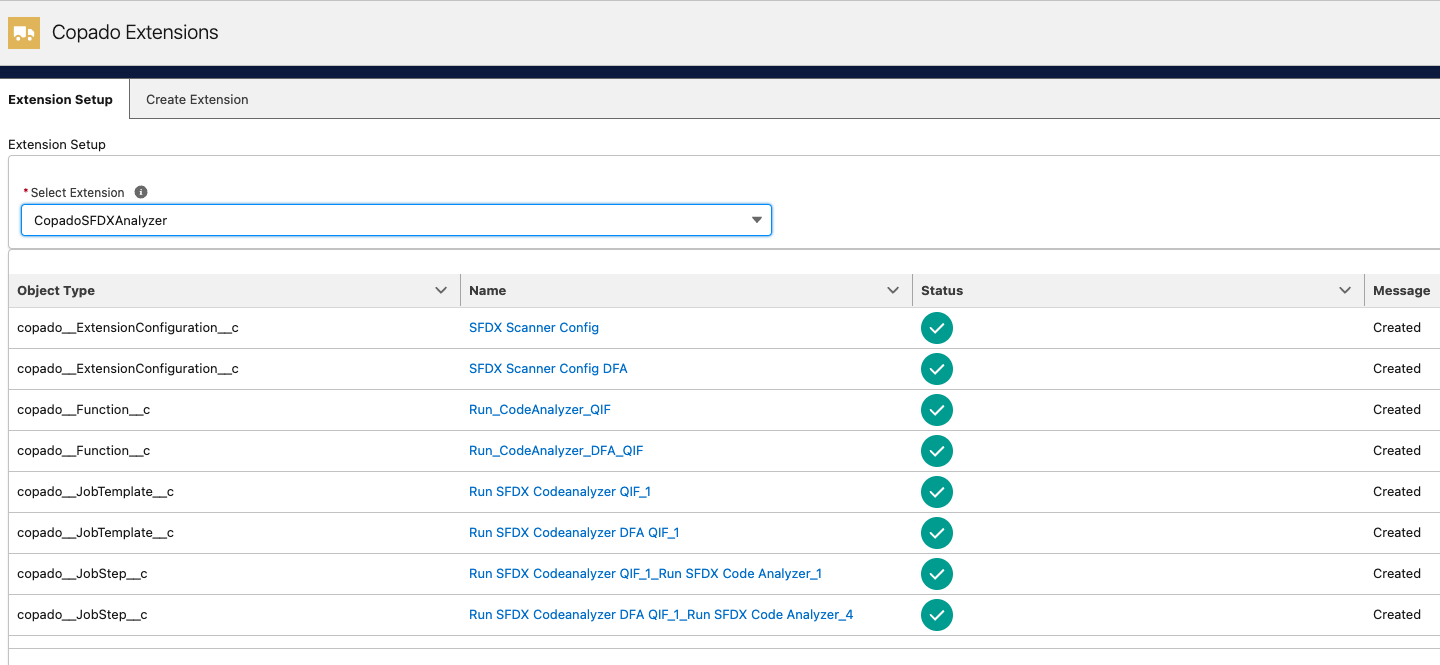The width and height of the screenshot is (1440, 665).
Task: Open the Run_CodeAnalyzer_QIF function link
Action: coord(540,410)
